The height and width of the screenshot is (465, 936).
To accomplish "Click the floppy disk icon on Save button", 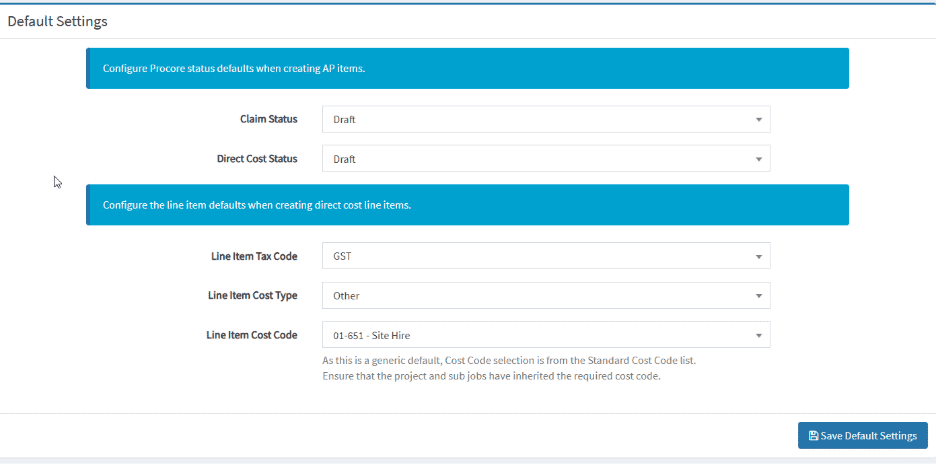I will (x=813, y=436).
